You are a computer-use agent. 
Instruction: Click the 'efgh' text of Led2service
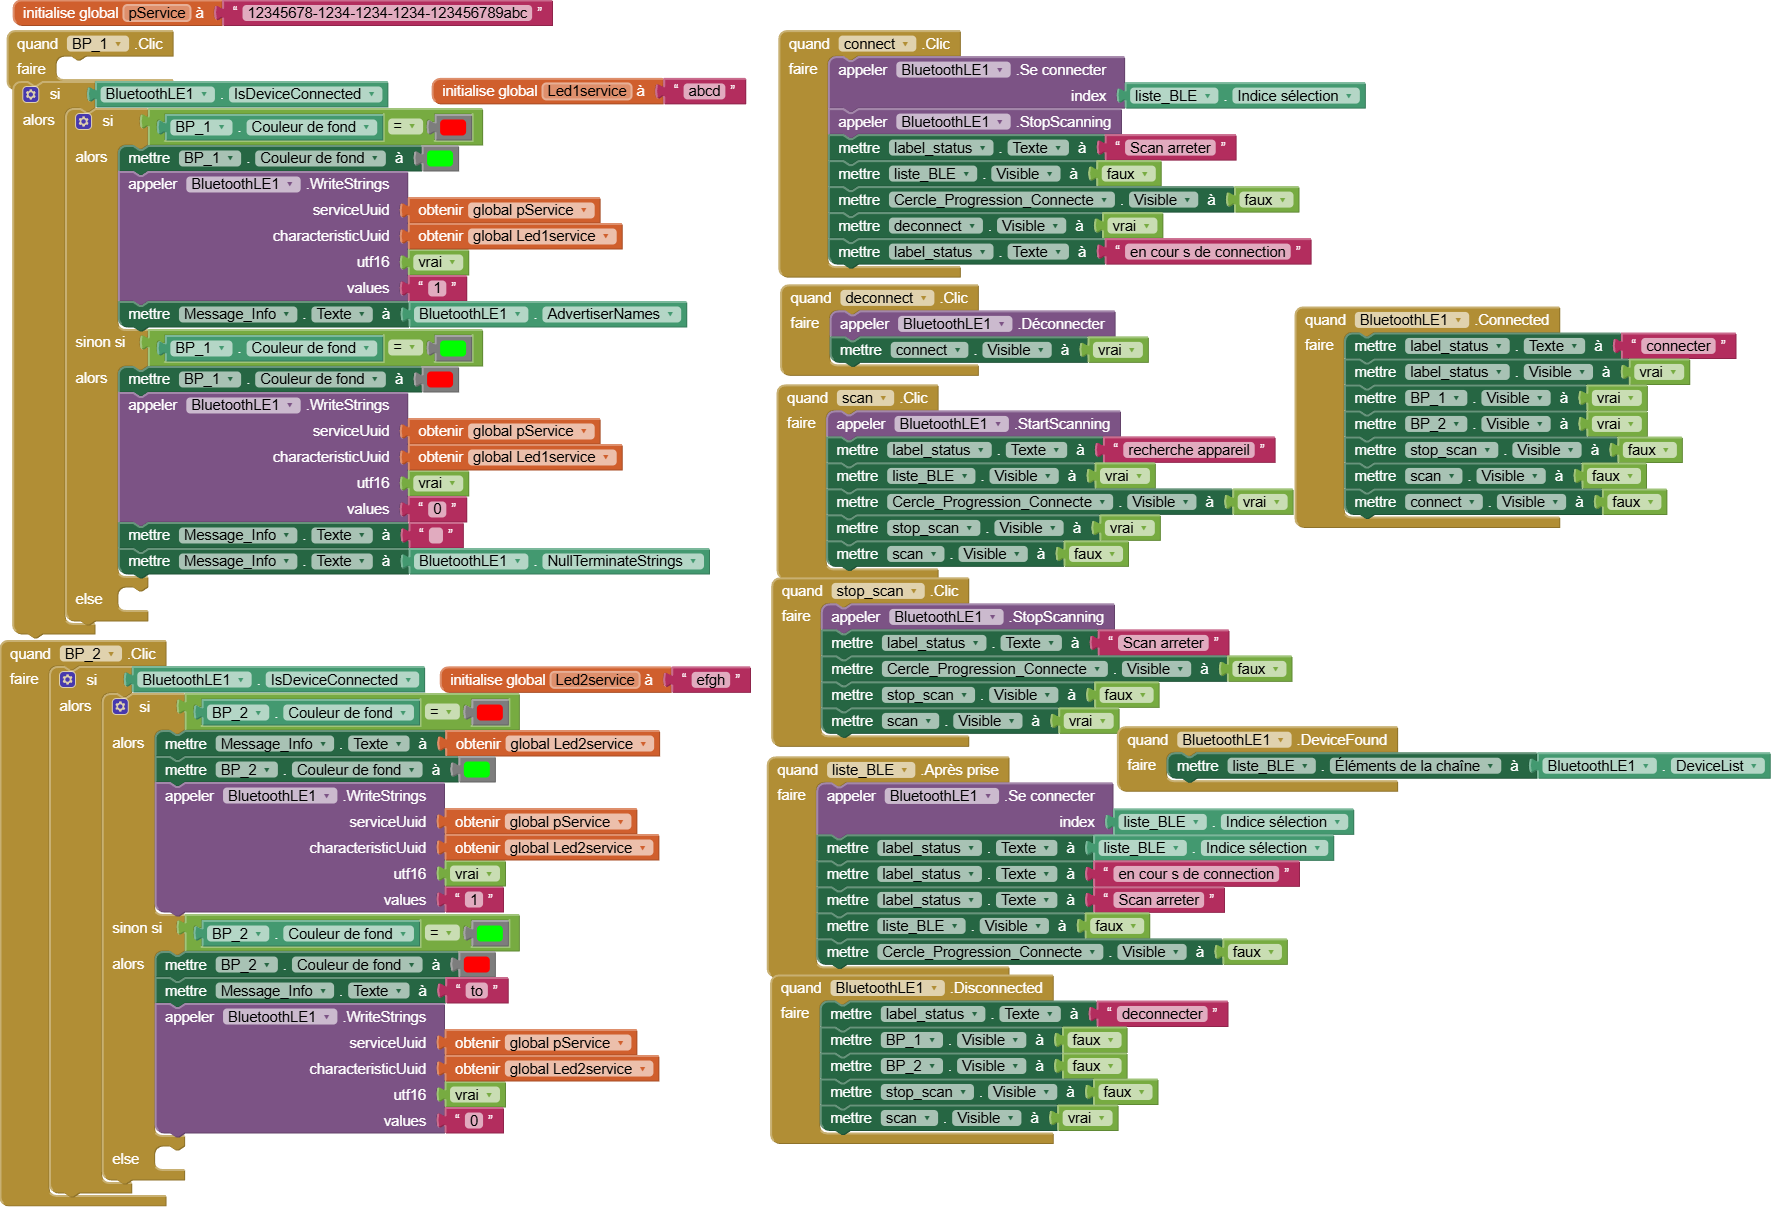coord(710,680)
